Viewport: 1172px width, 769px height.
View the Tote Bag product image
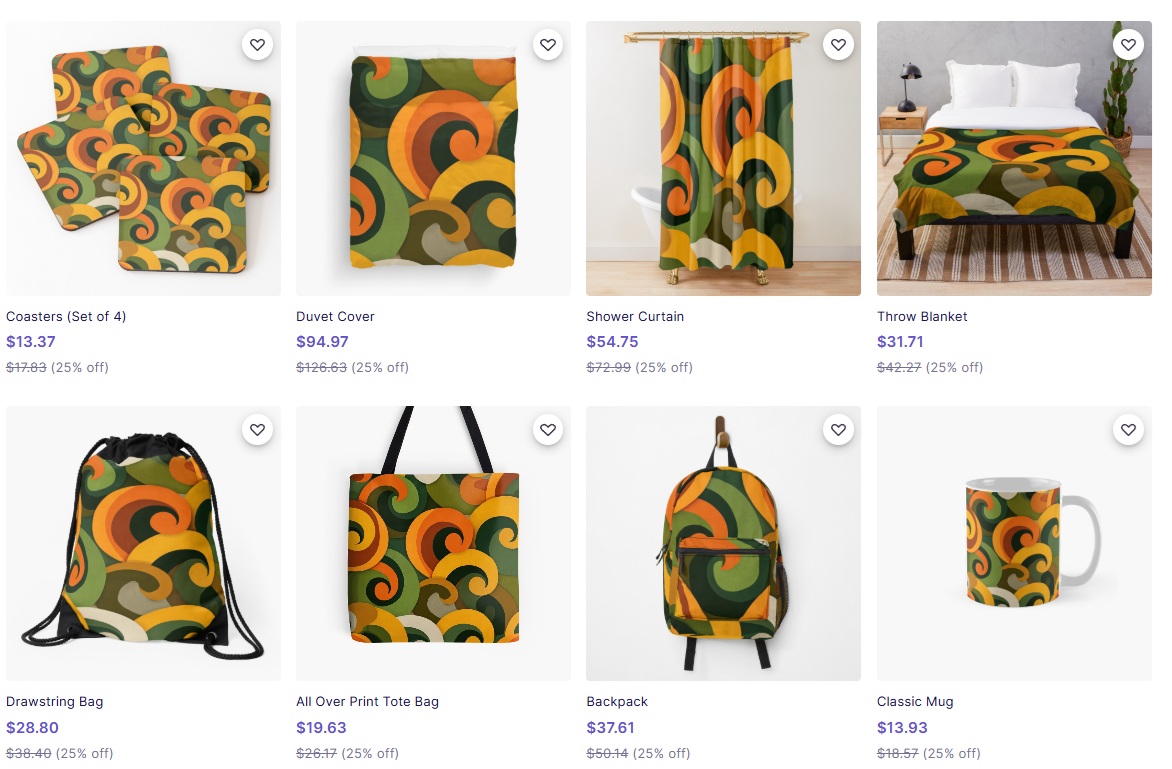(x=433, y=555)
